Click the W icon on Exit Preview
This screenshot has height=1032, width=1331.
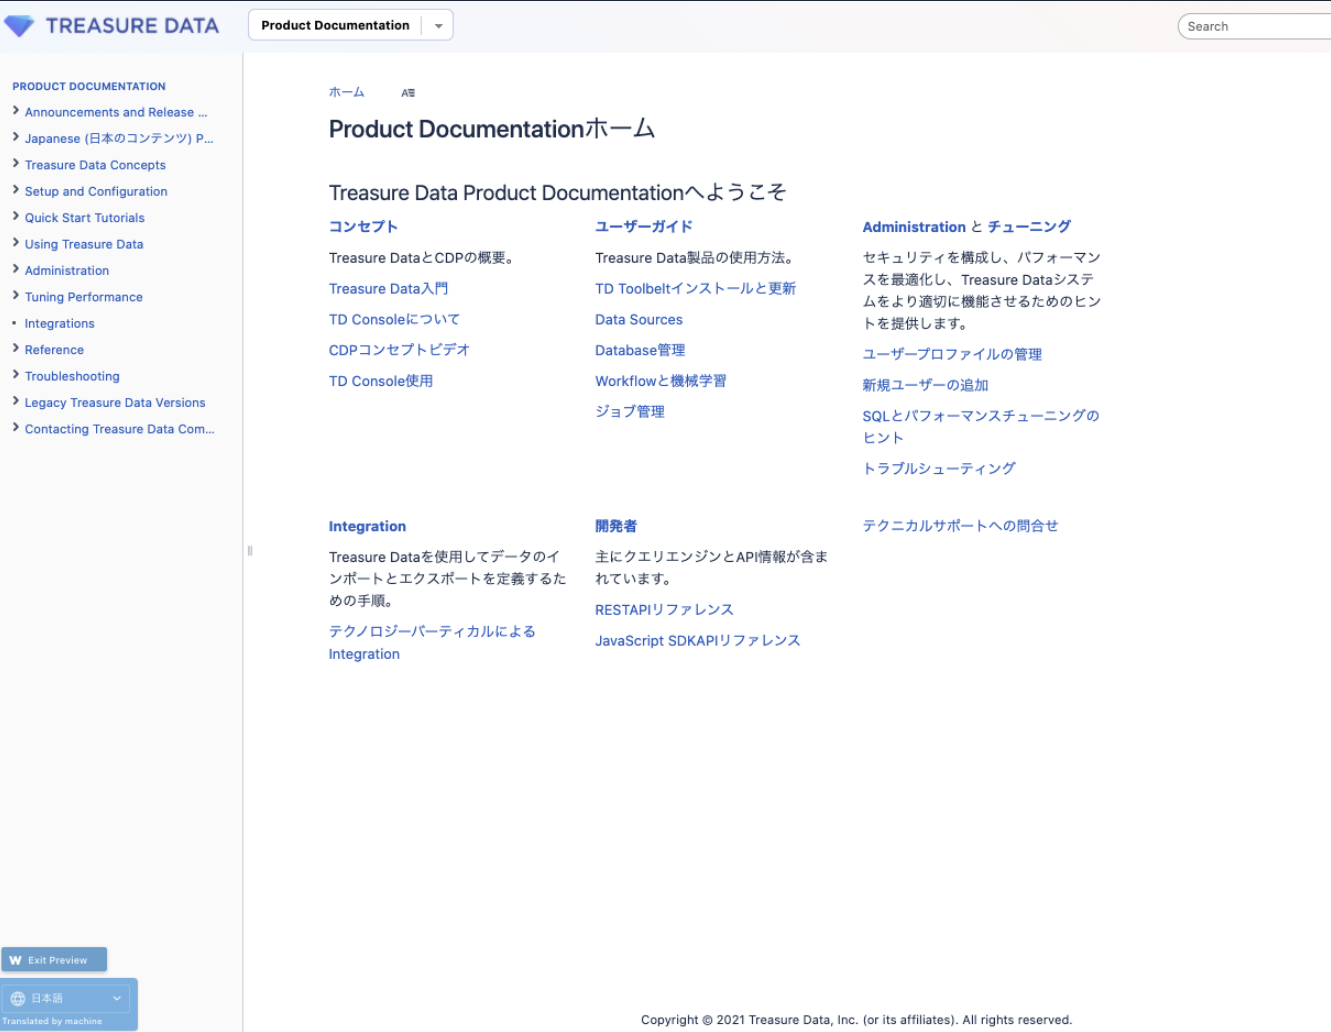point(16,960)
